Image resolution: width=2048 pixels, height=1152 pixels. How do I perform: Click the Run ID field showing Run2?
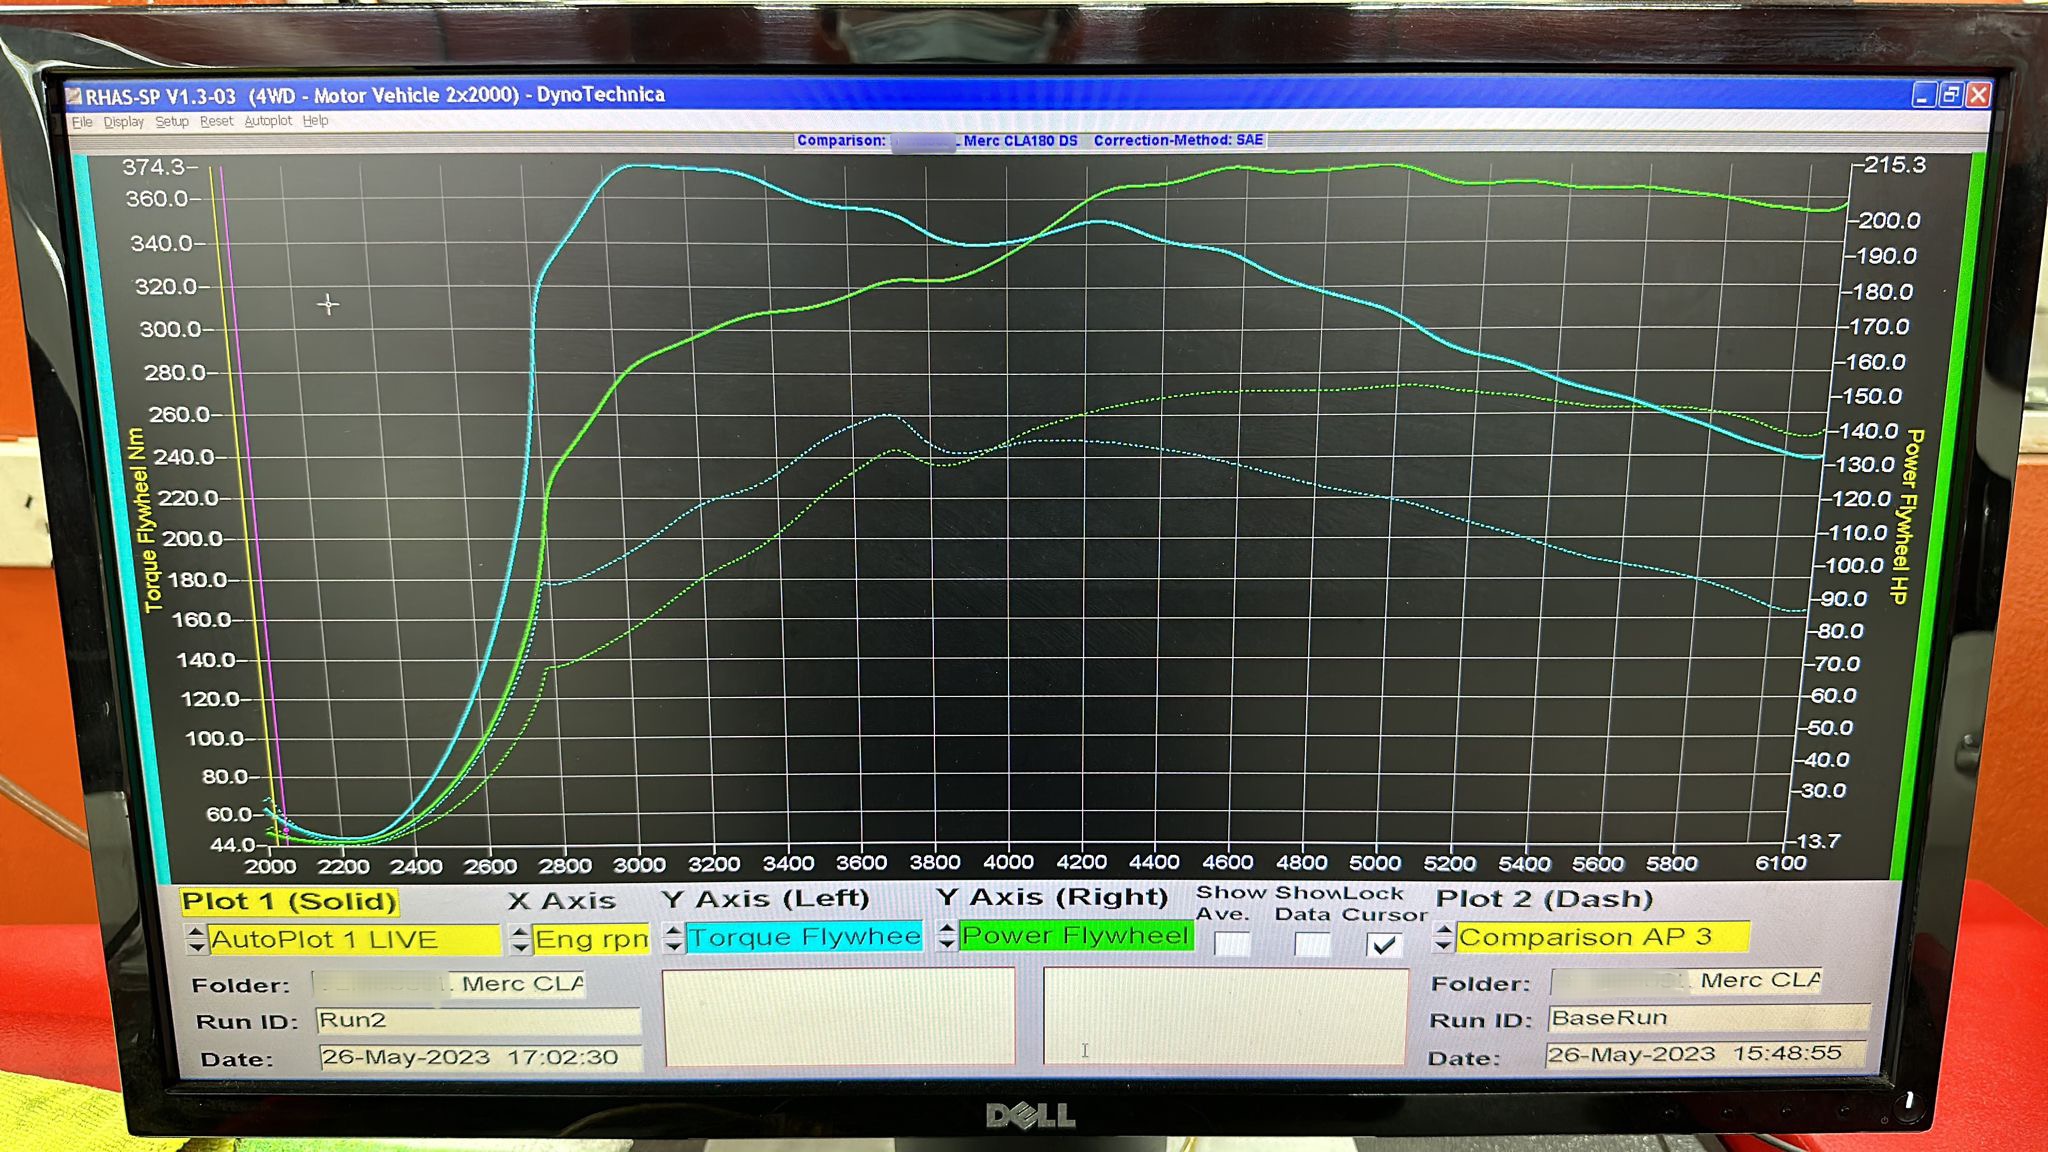[x=478, y=1020]
